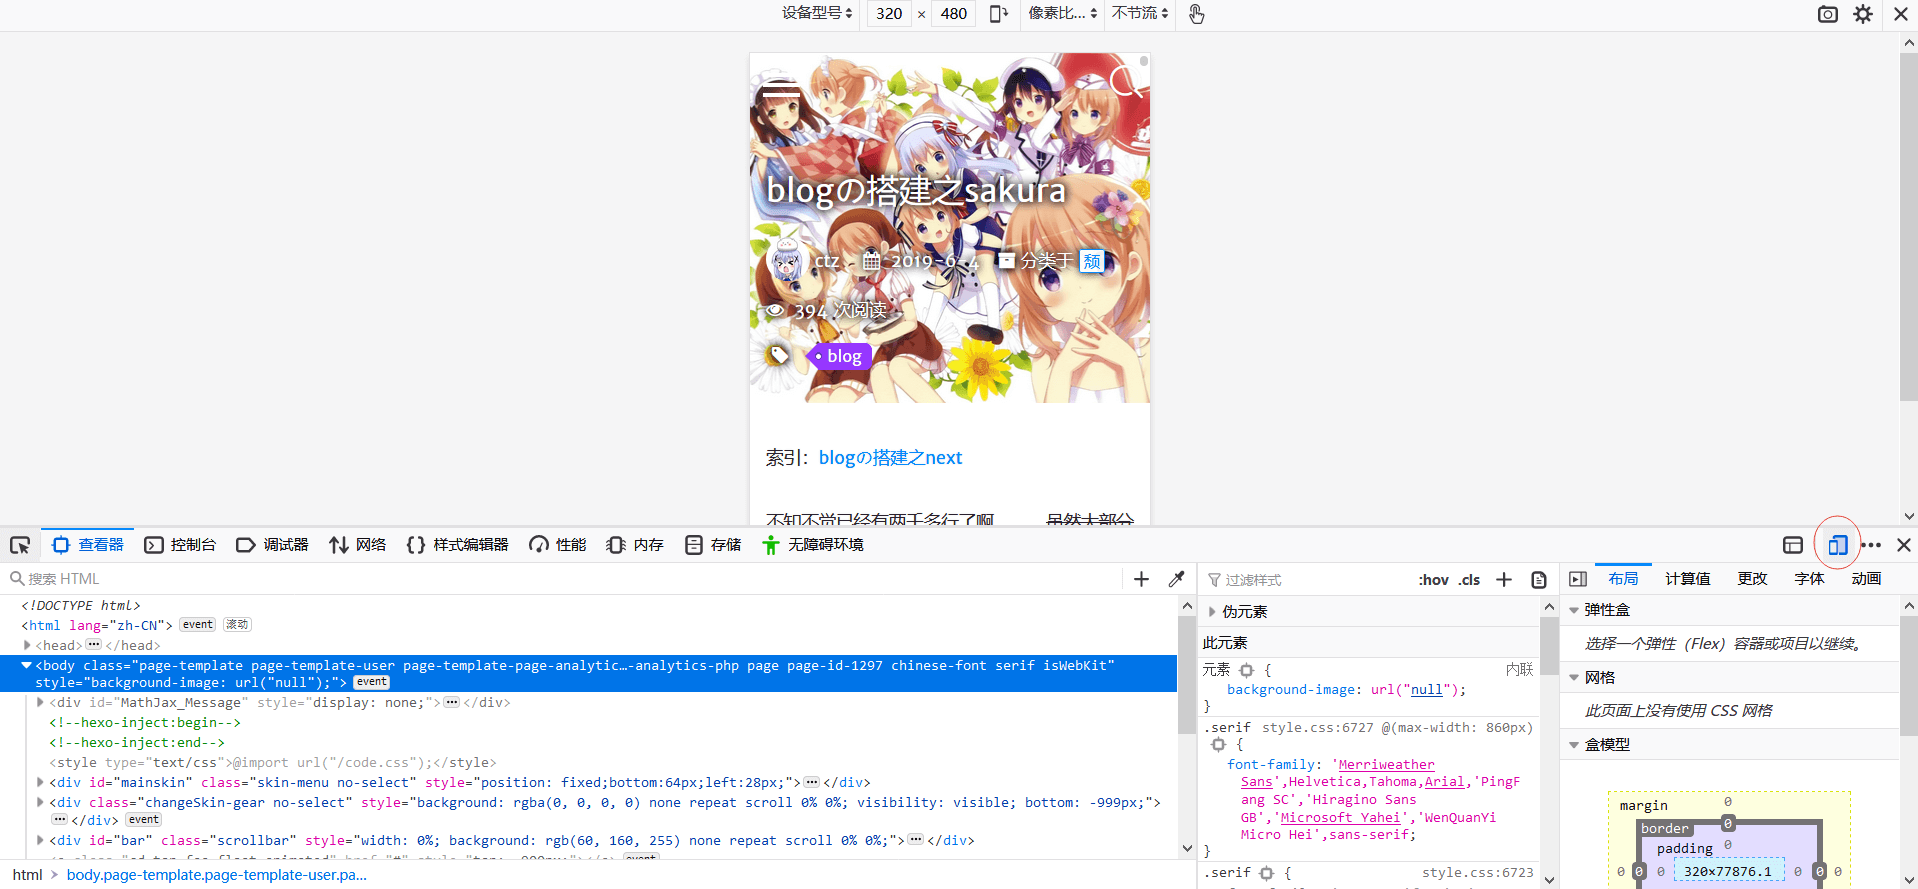Select body.page-template breadcrumb item
1918x889 pixels.
click(217, 875)
